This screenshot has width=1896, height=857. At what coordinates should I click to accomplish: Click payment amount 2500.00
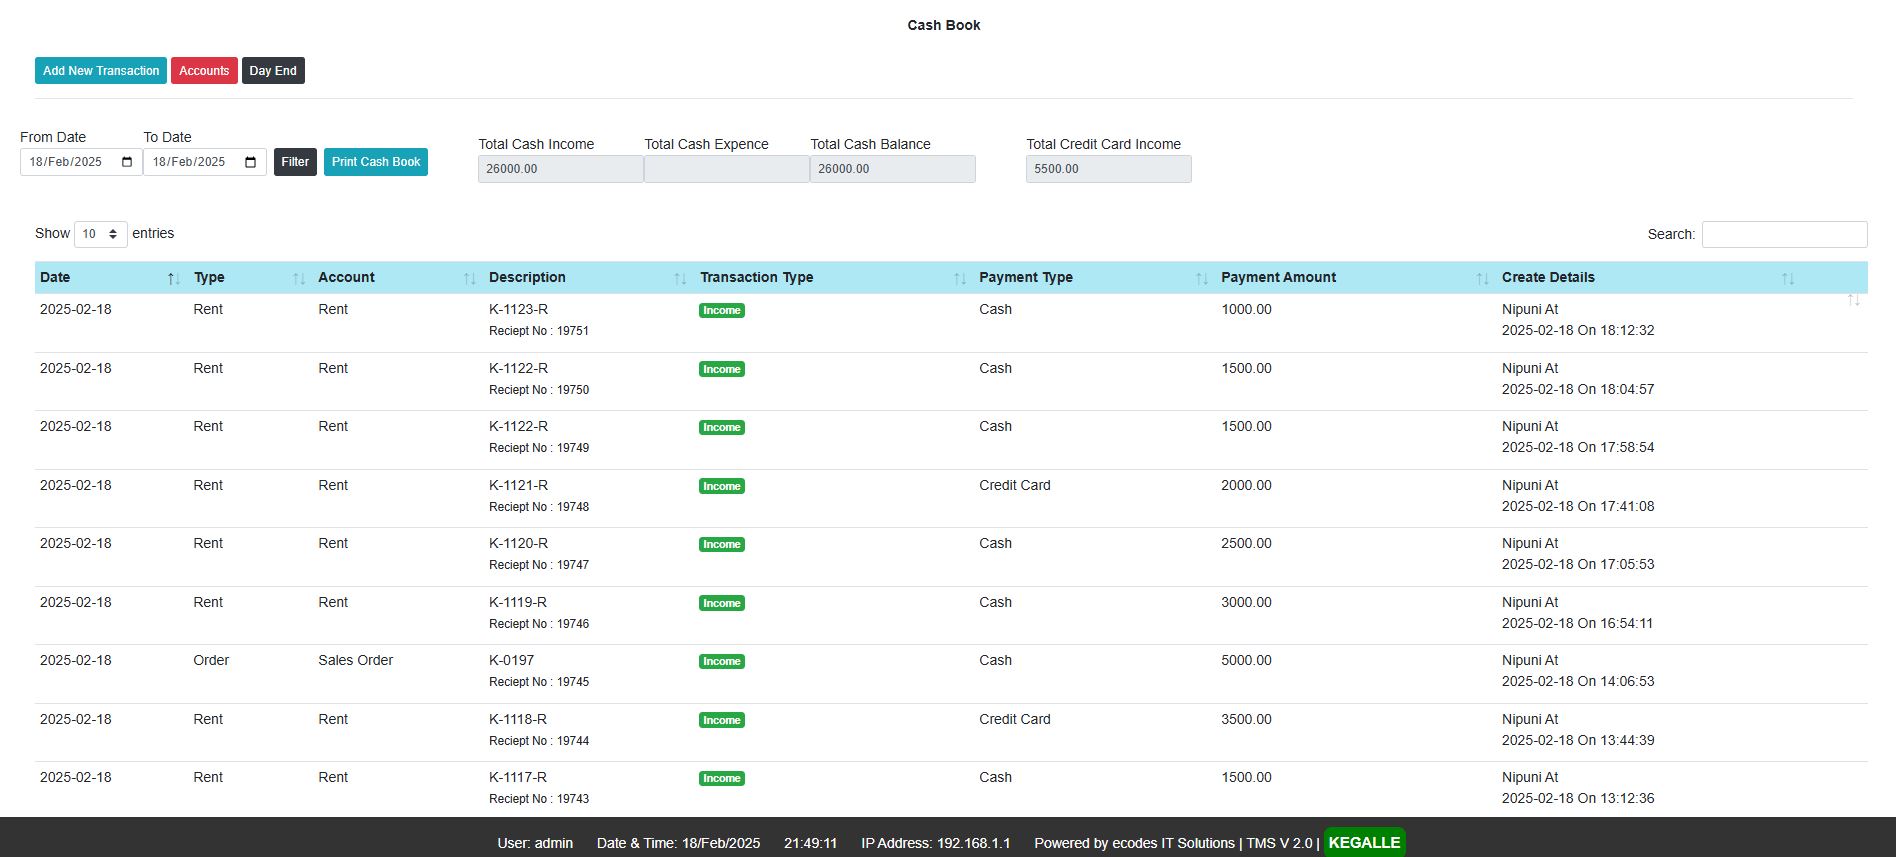[1246, 543]
